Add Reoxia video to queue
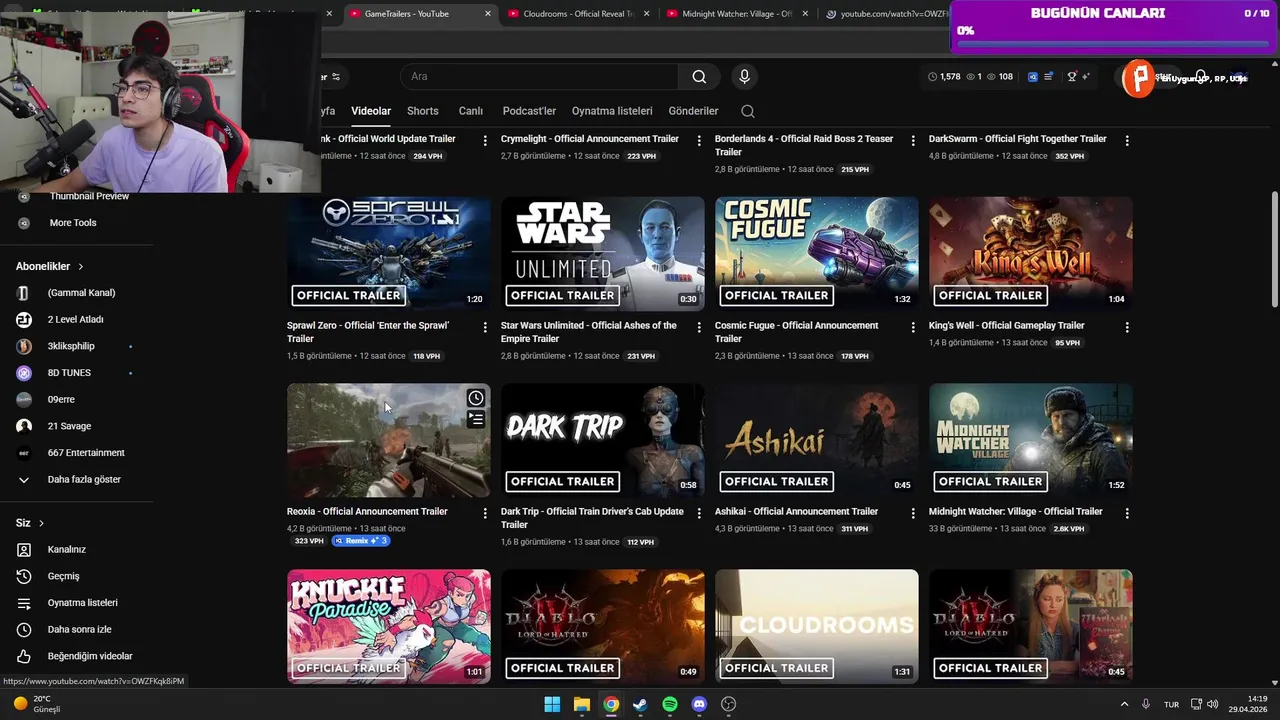 (x=476, y=419)
